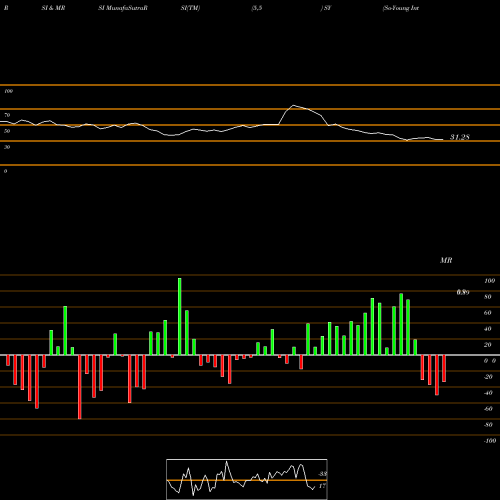
Task: Click the MR axis label -100
Action: (490, 441)
